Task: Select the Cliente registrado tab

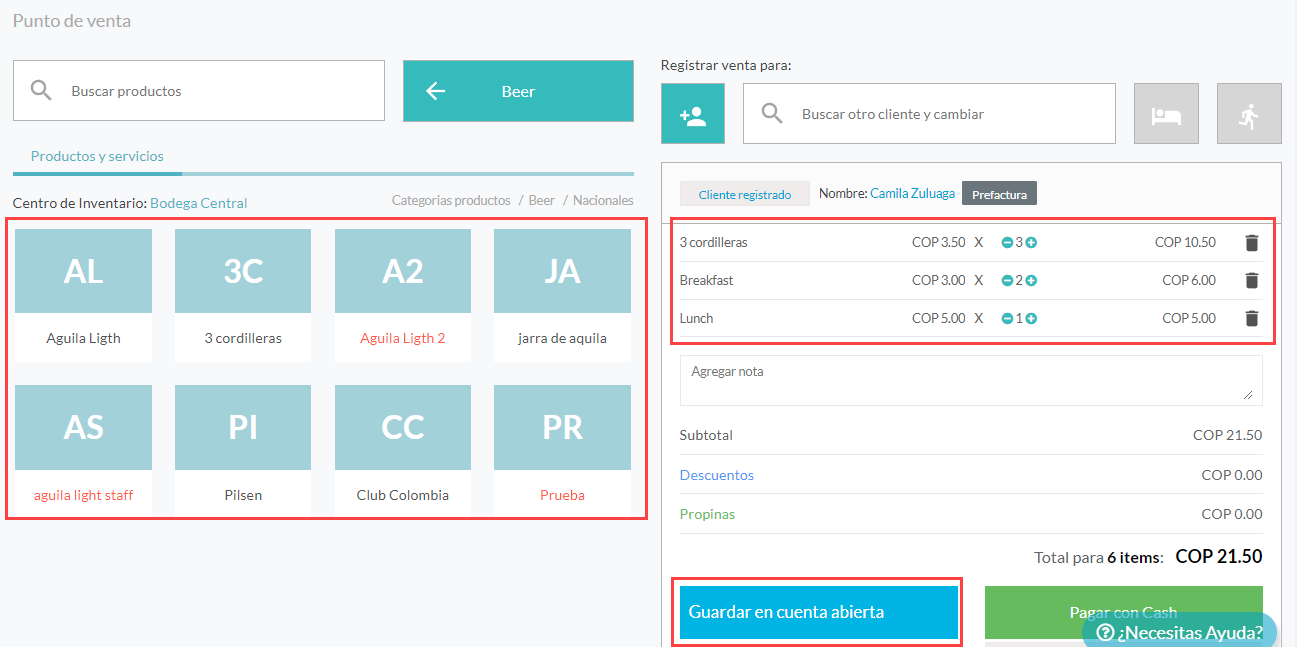Action: 744,194
